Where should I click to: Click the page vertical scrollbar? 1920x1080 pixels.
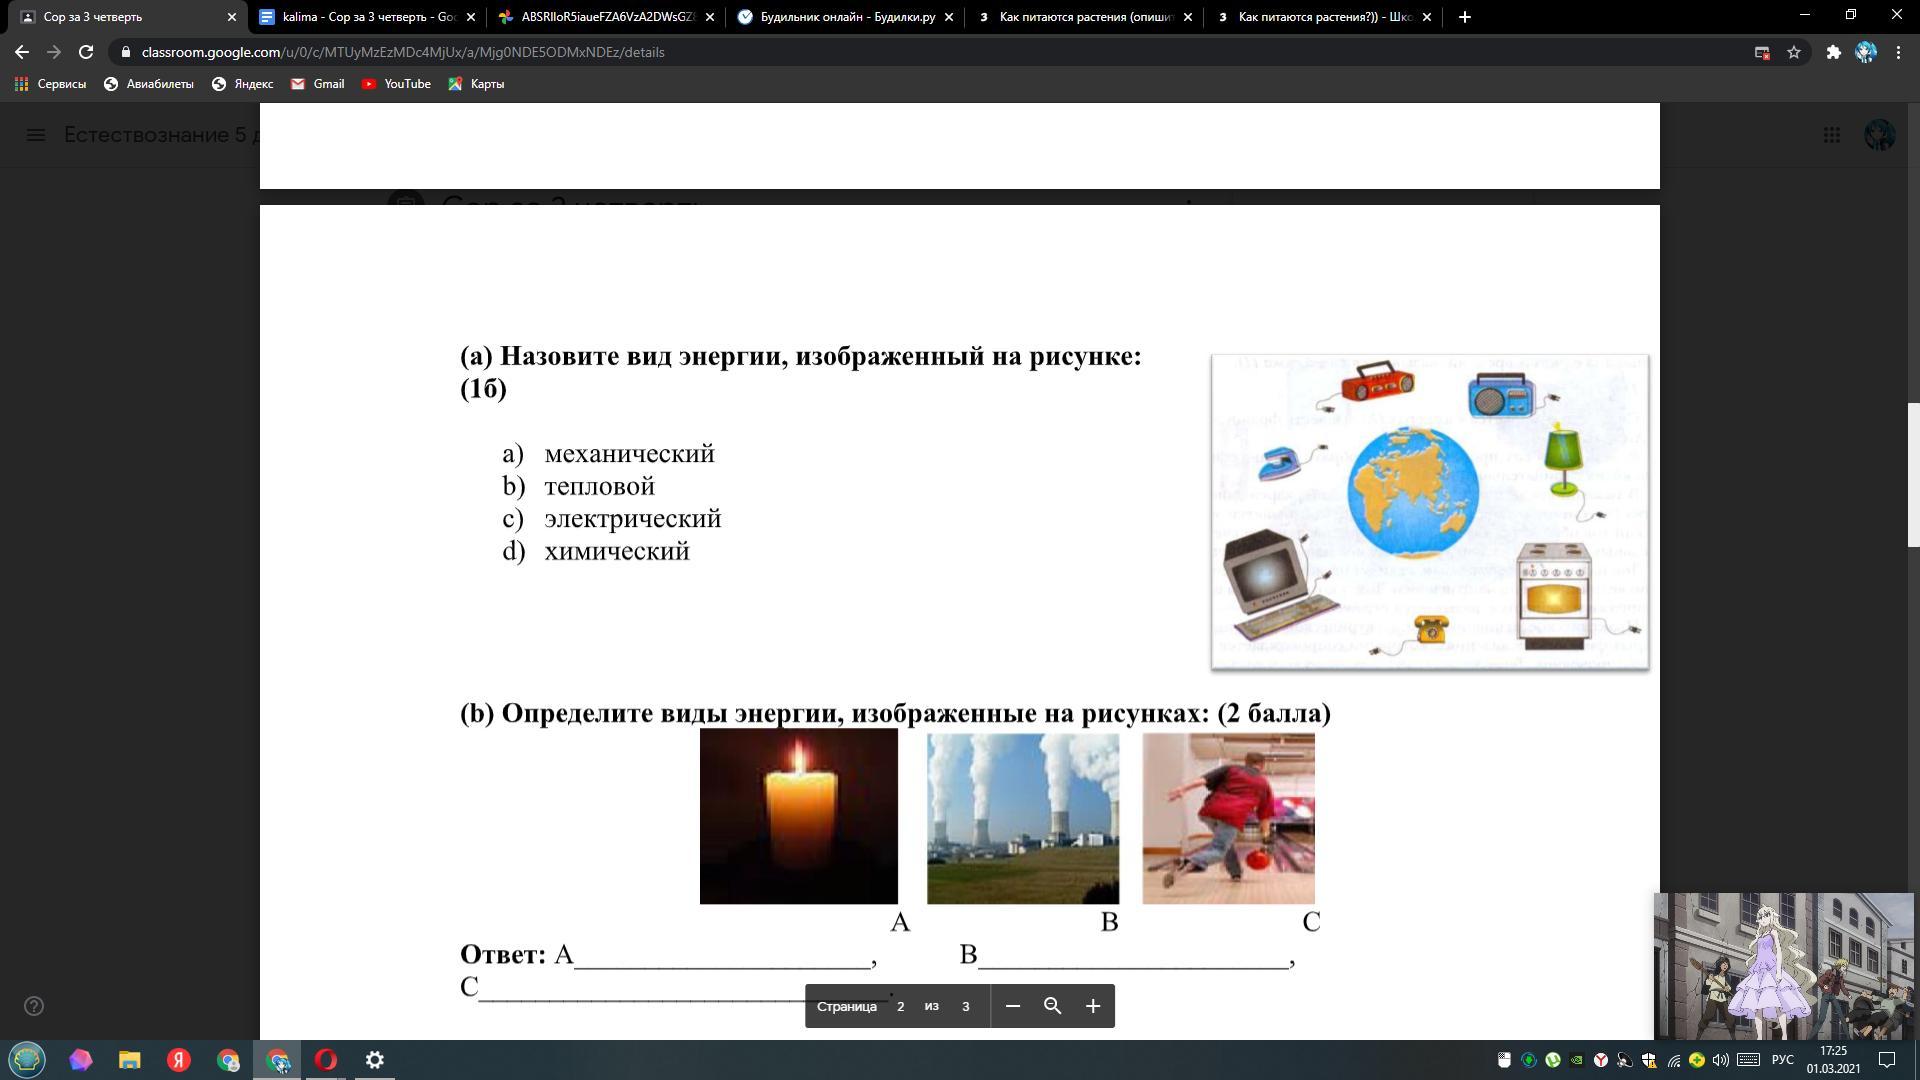tap(1913, 475)
